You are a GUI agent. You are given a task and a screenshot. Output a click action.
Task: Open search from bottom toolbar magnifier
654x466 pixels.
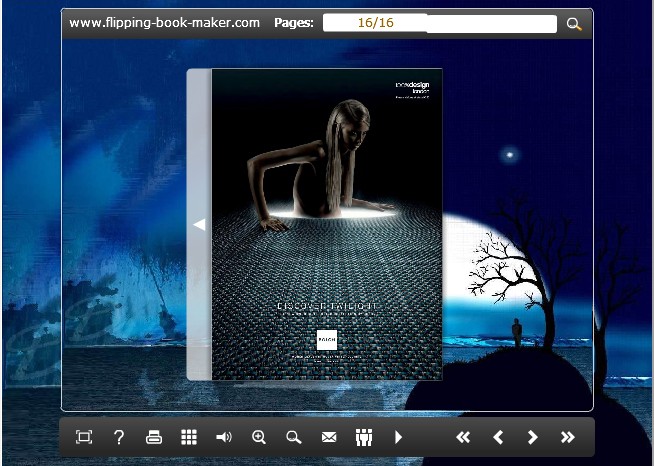294,437
